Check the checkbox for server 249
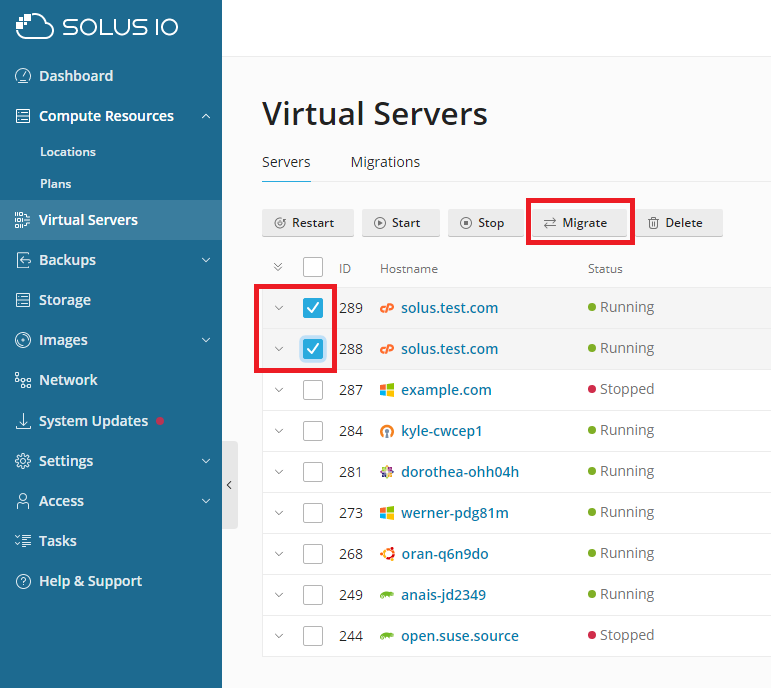The image size is (771, 688). click(313, 595)
